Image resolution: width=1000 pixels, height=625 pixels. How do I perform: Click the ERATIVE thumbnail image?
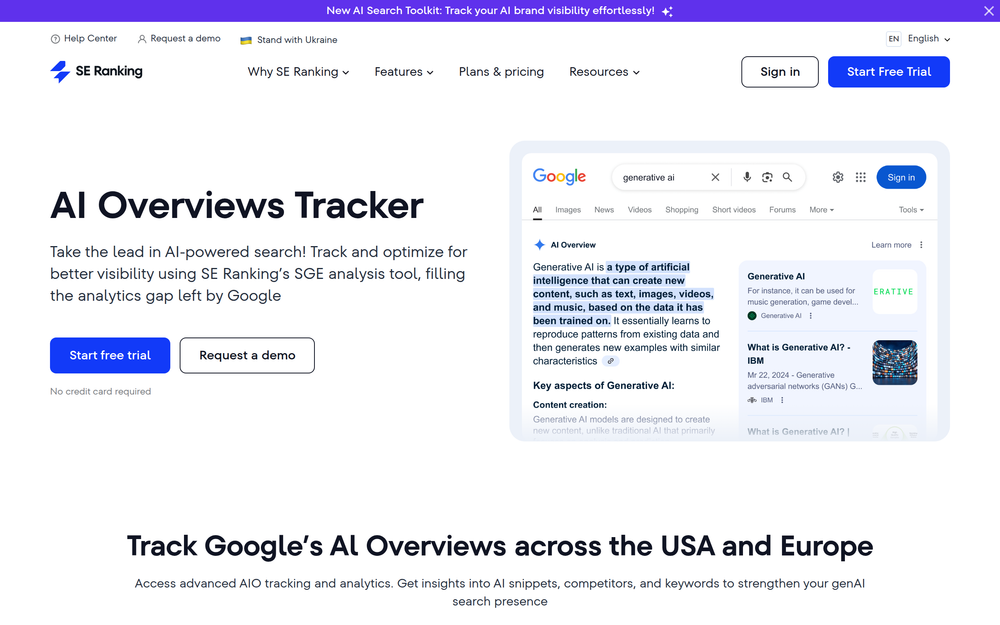point(894,291)
